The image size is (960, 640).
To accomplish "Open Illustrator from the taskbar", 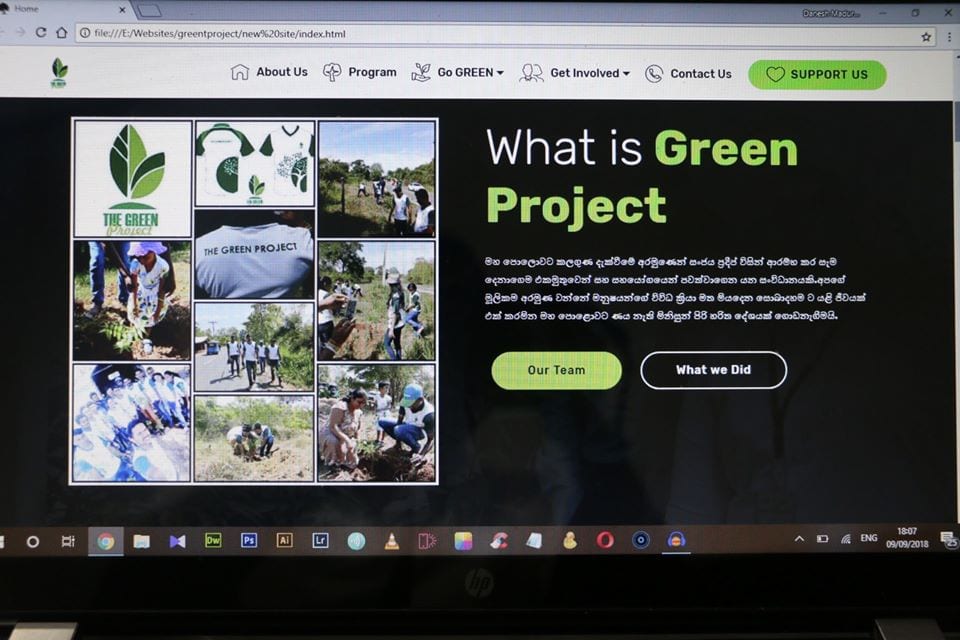I will click(284, 540).
